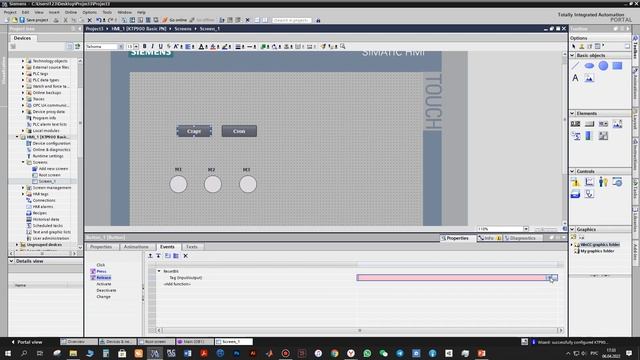Select the User view control
This screenshot has width=640, height=360.
coord(603,182)
